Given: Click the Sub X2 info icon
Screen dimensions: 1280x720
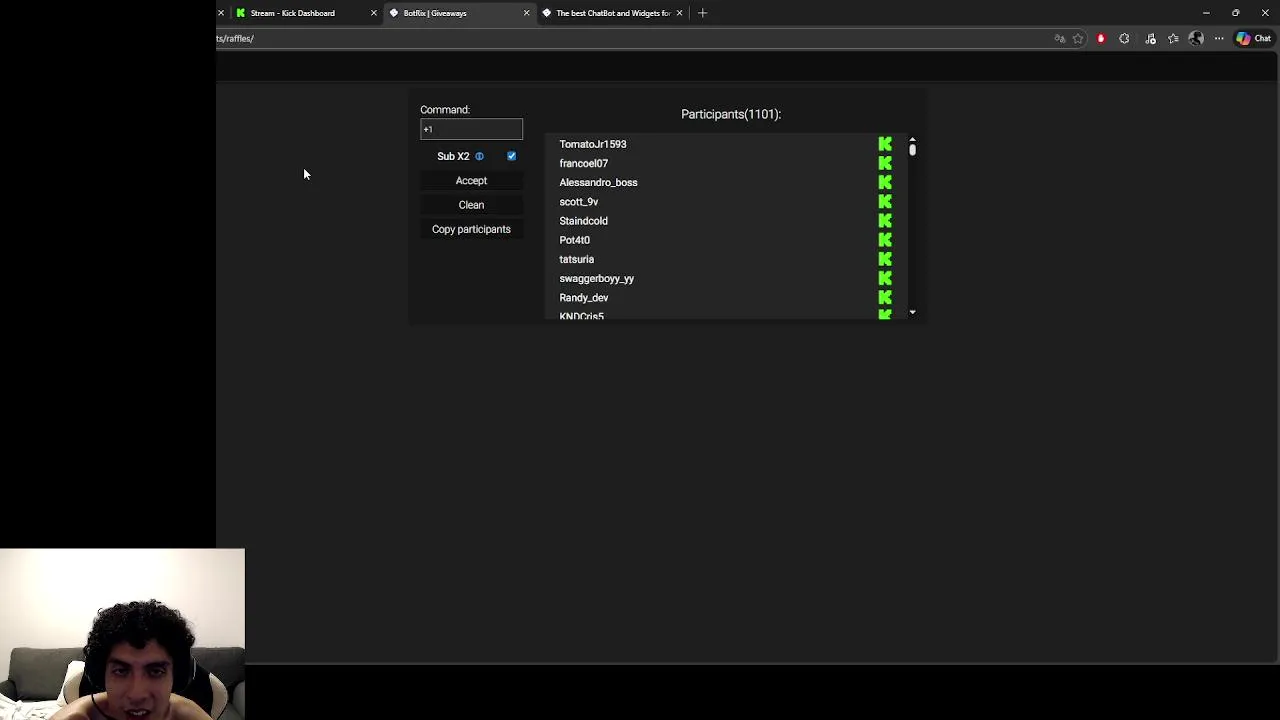Looking at the screenshot, I should point(479,156).
